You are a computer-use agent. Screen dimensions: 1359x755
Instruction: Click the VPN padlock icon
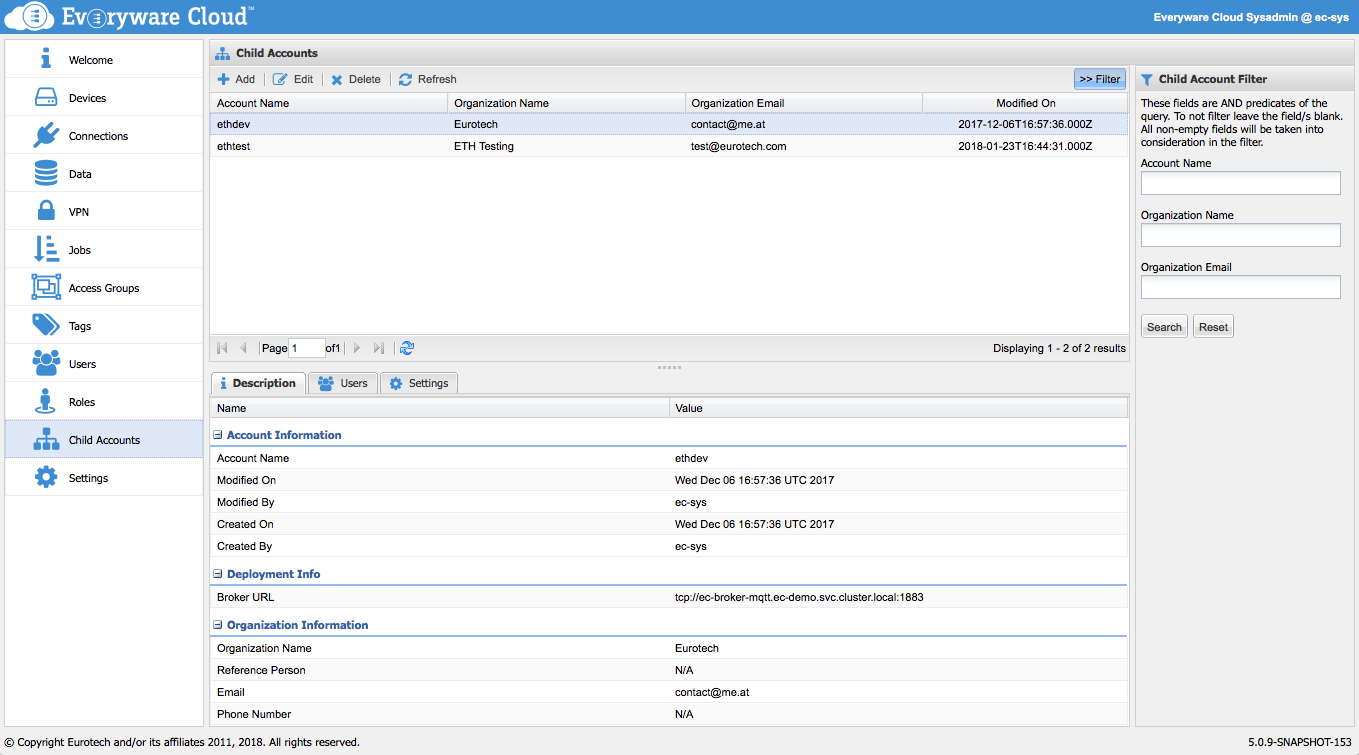pos(46,211)
